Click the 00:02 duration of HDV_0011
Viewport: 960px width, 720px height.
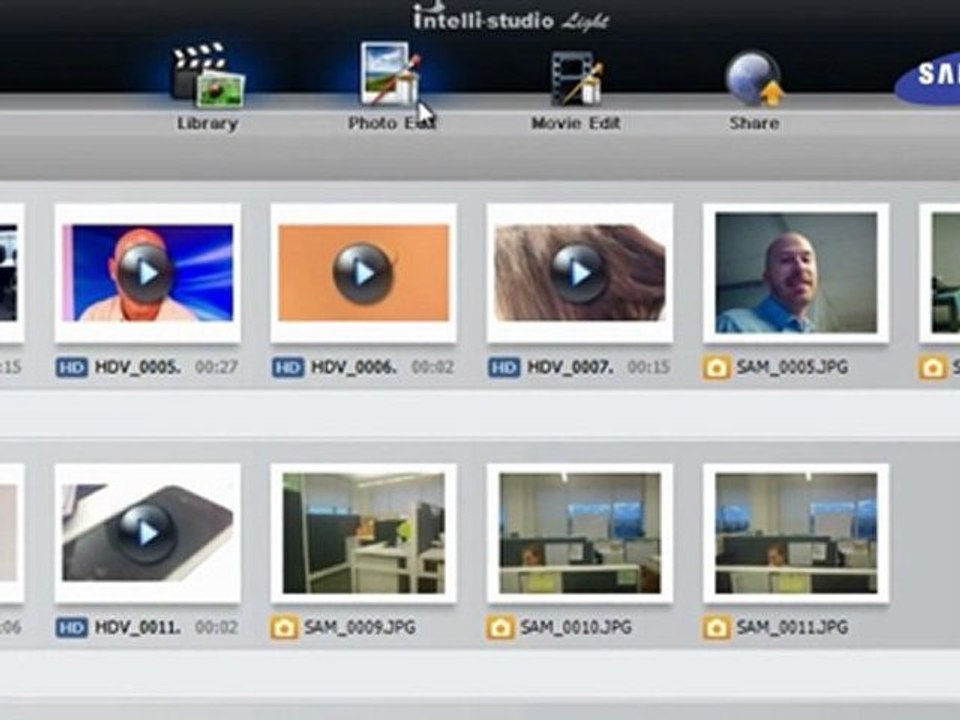click(217, 628)
